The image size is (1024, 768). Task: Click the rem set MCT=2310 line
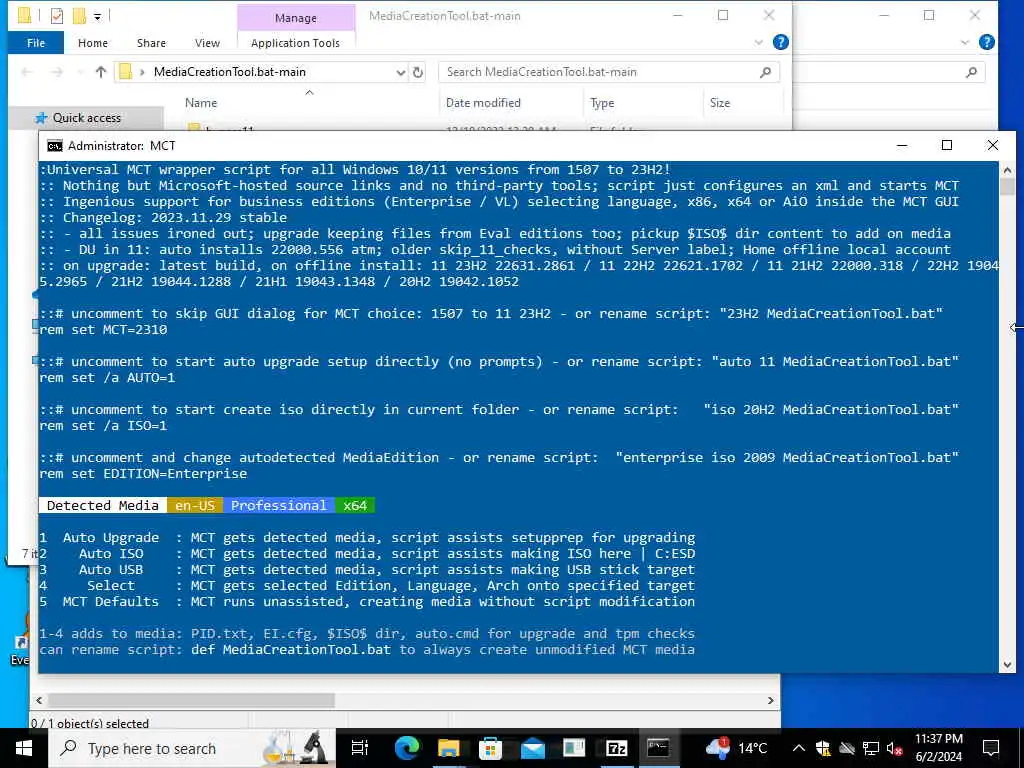point(103,330)
